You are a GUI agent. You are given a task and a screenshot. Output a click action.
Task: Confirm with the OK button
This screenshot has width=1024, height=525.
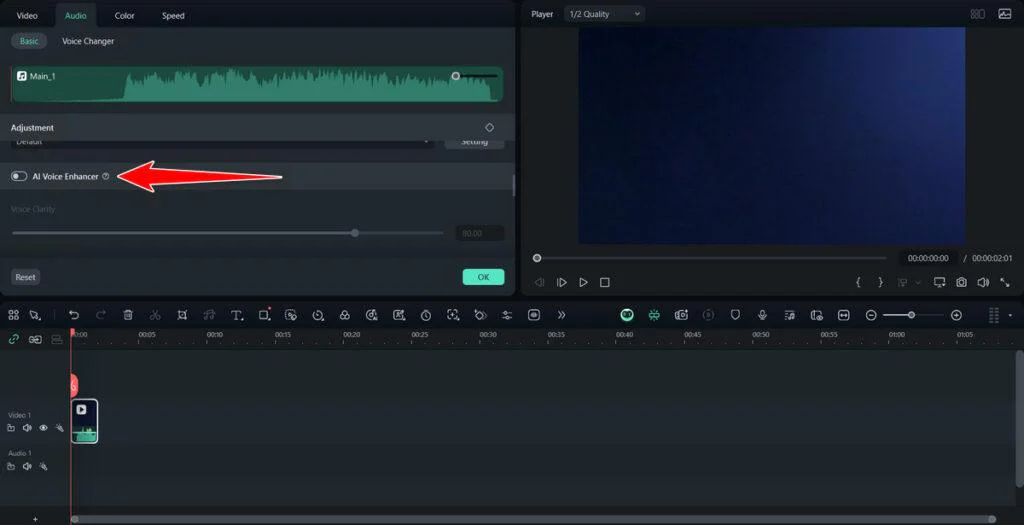click(483, 277)
